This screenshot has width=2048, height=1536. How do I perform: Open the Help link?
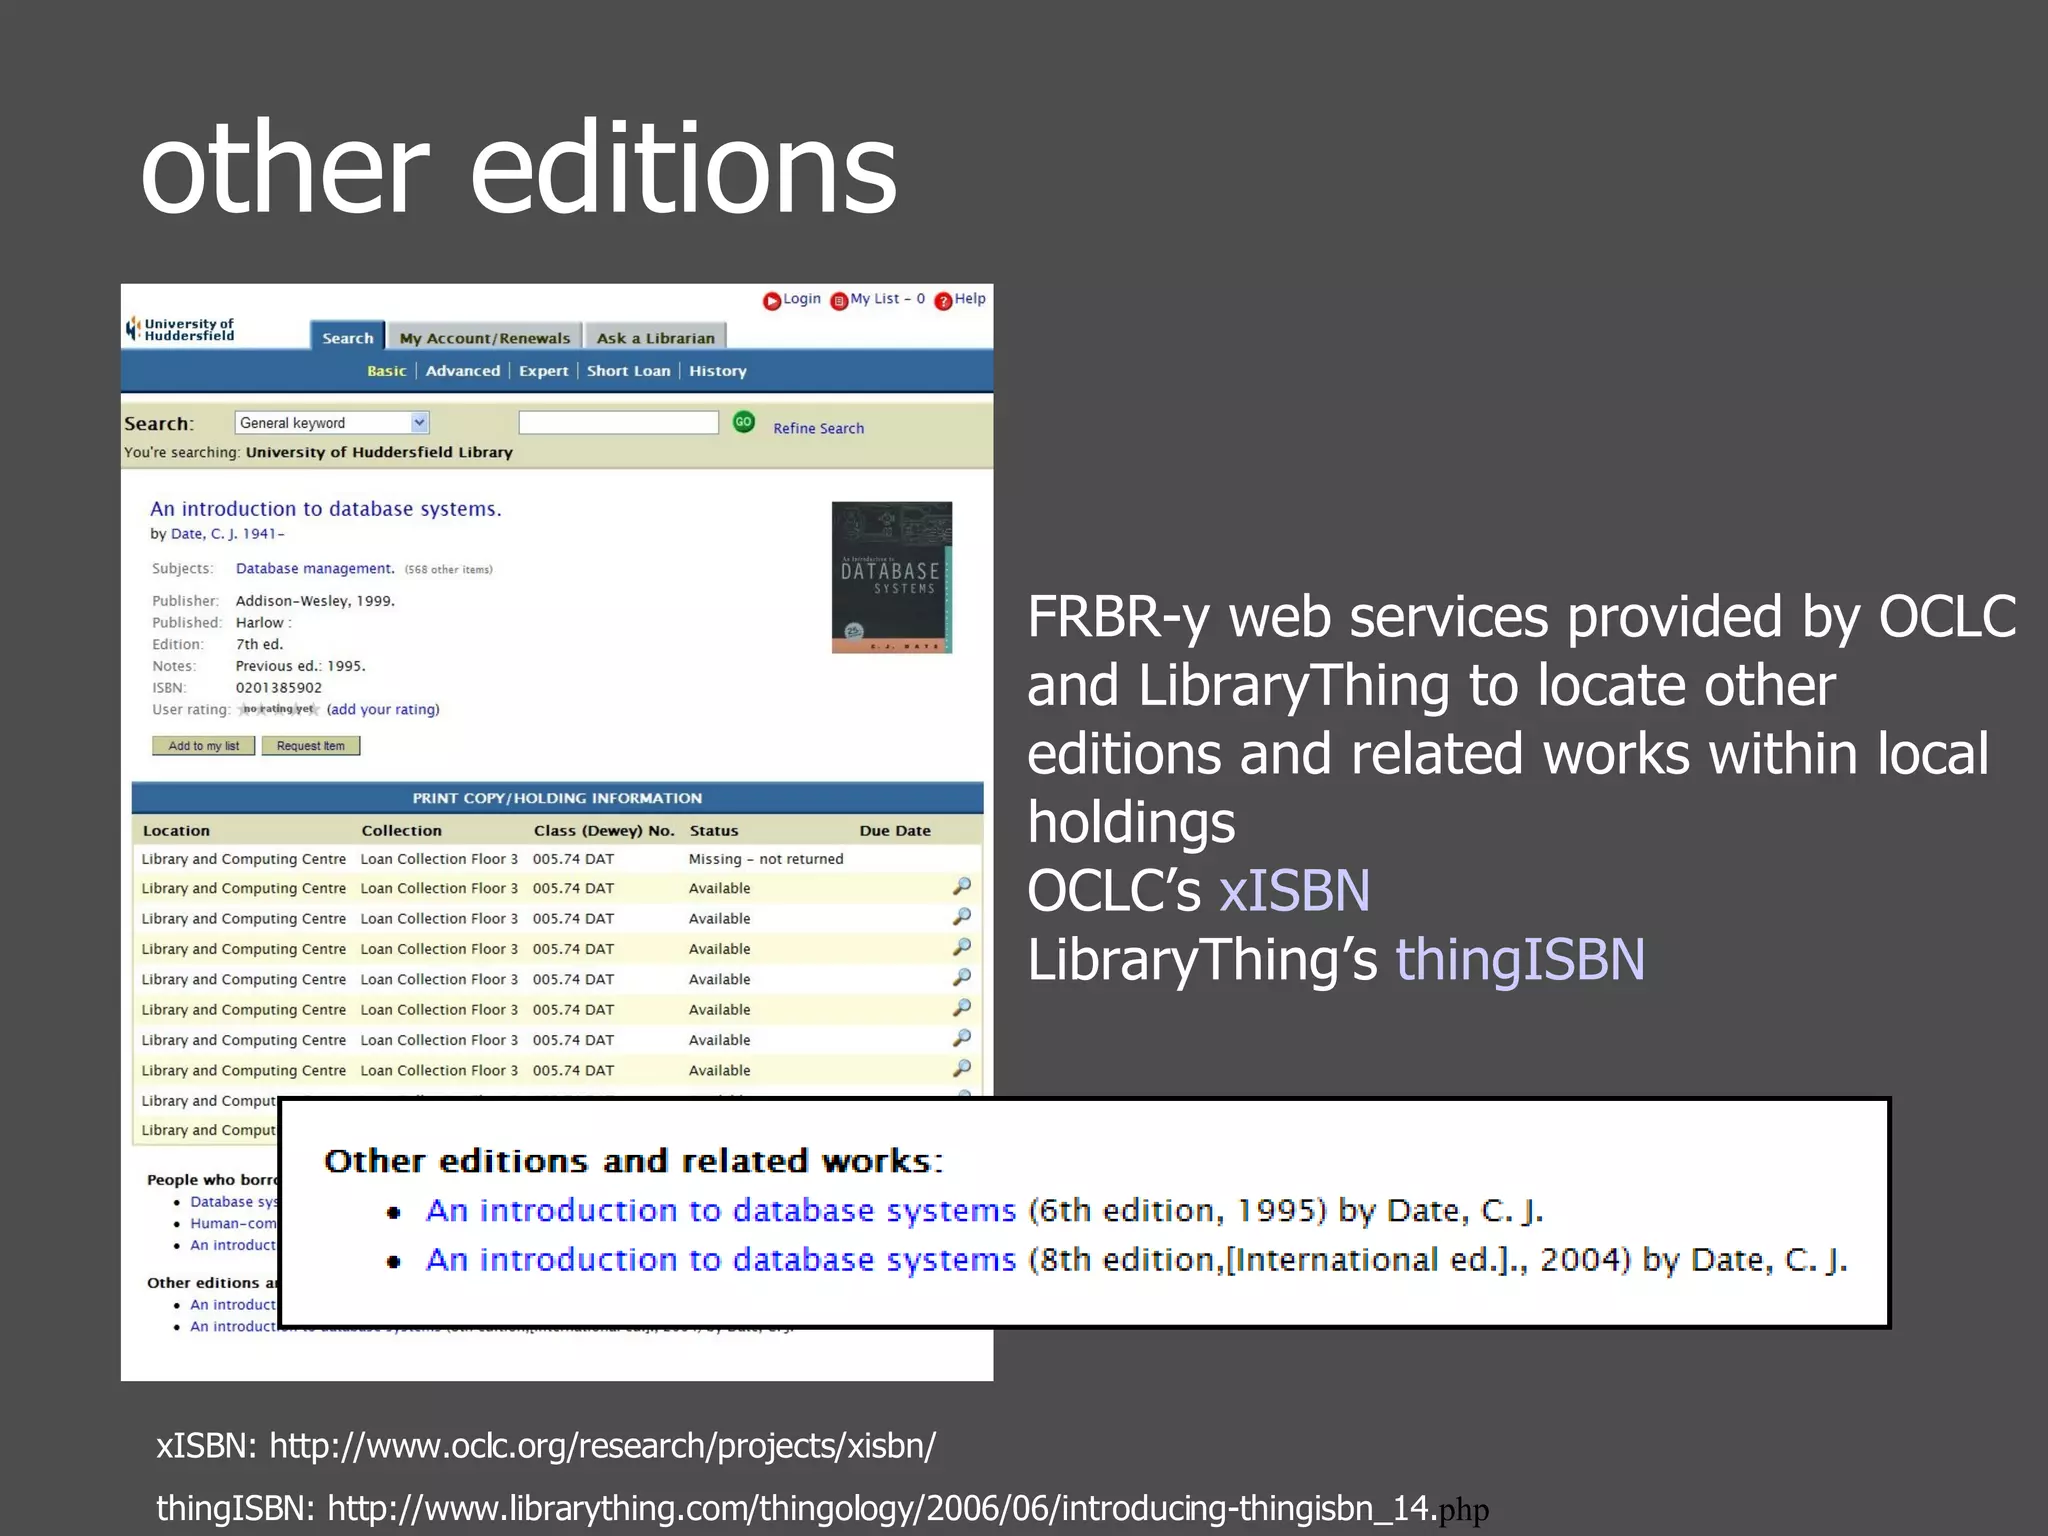point(960,300)
